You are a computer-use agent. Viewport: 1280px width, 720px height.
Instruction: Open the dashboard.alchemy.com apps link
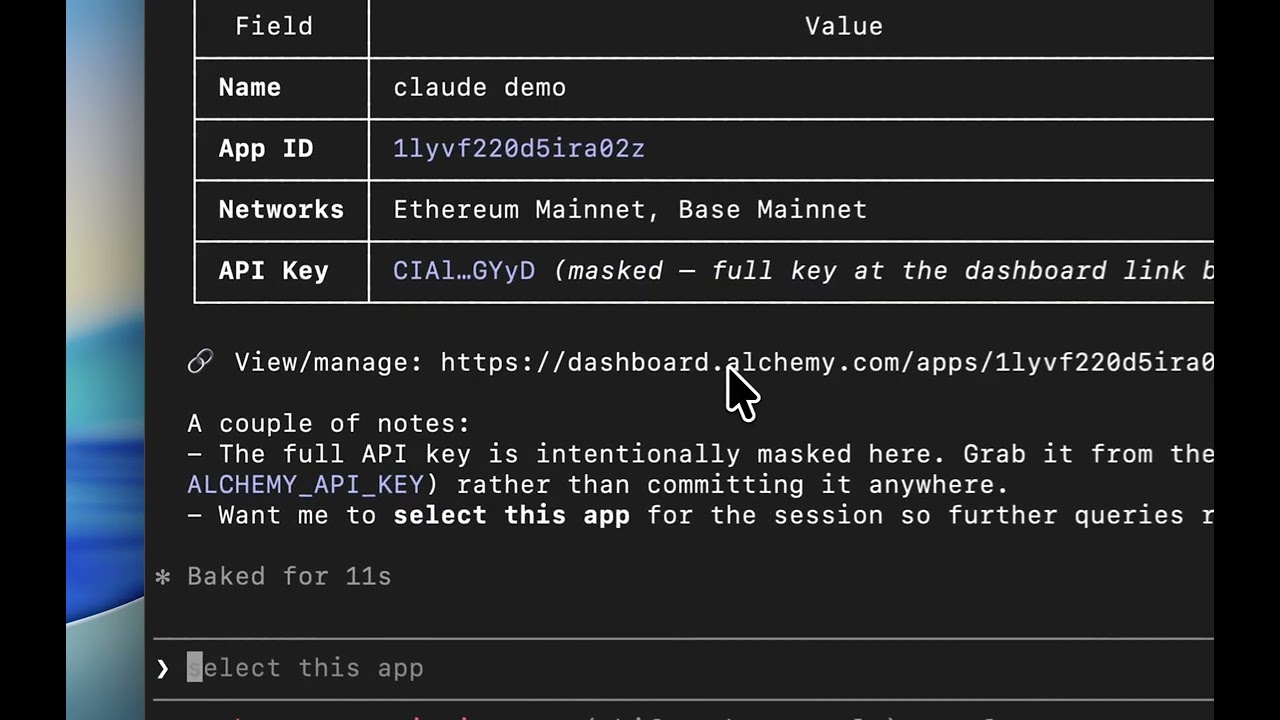(827, 362)
